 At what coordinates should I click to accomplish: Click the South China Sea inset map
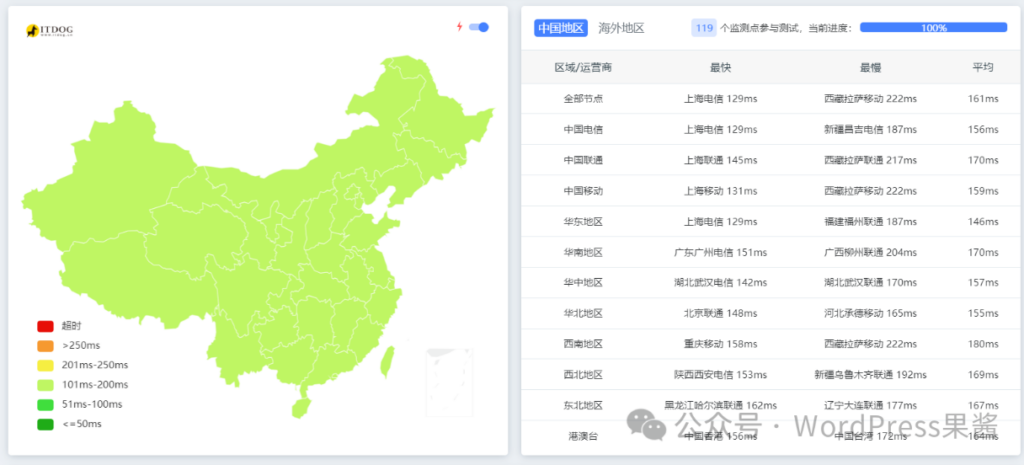(x=449, y=382)
